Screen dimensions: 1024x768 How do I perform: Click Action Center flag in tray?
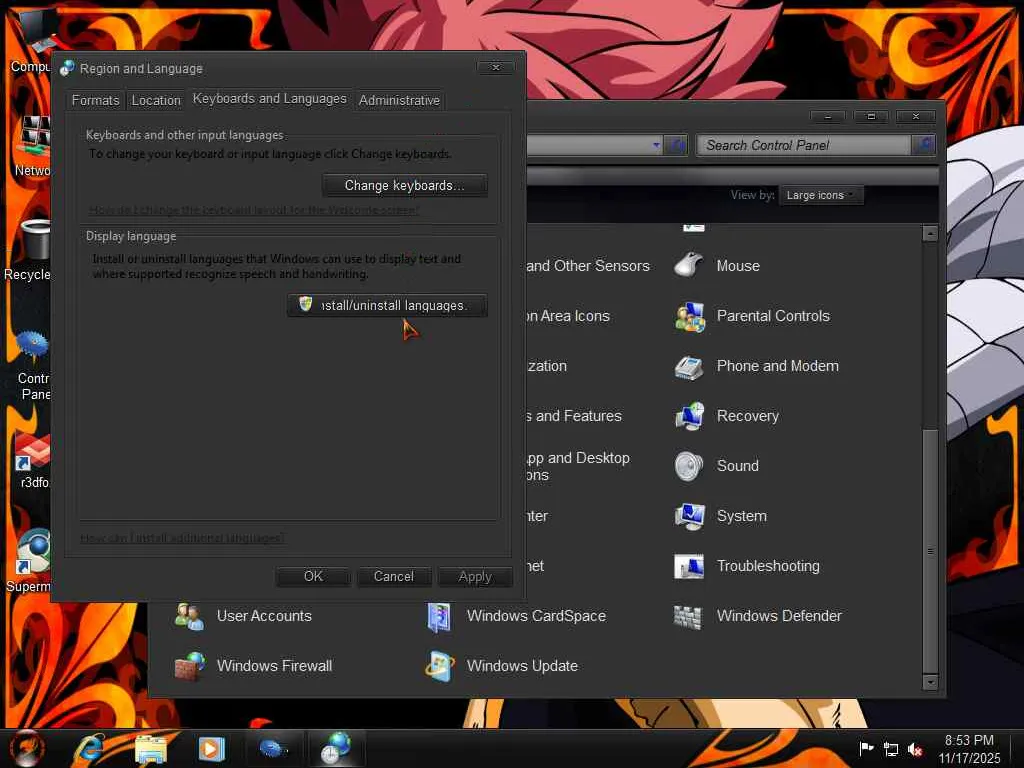click(866, 748)
